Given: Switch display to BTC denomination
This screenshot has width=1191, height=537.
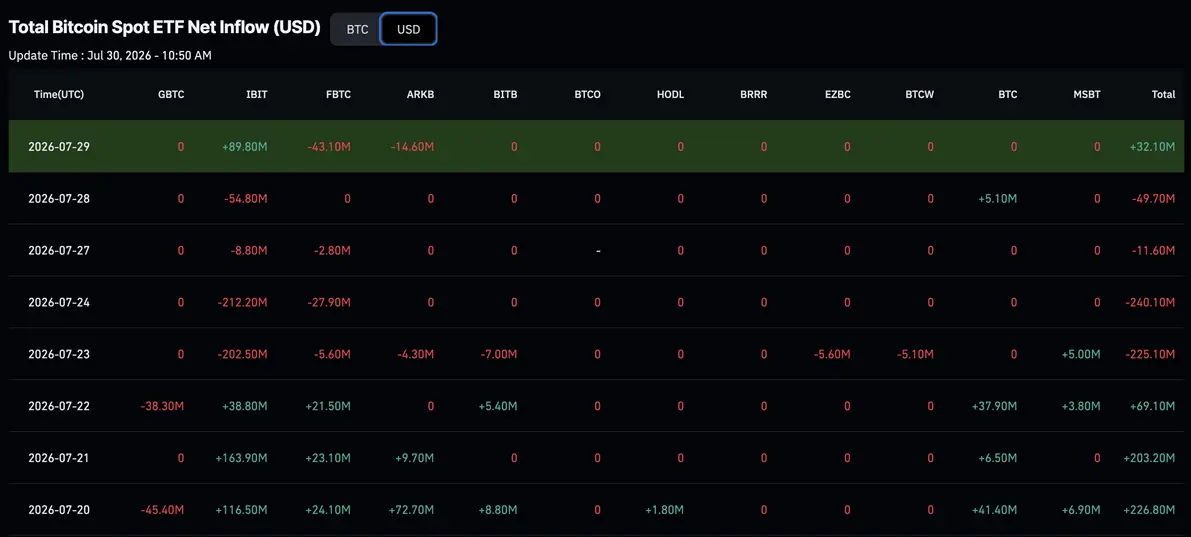Looking at the screenshot, I should coord(357,30).
